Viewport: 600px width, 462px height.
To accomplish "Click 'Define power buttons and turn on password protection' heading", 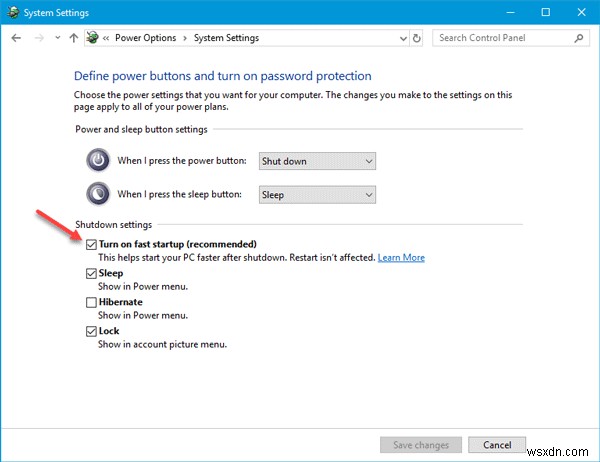I will 223,76.
